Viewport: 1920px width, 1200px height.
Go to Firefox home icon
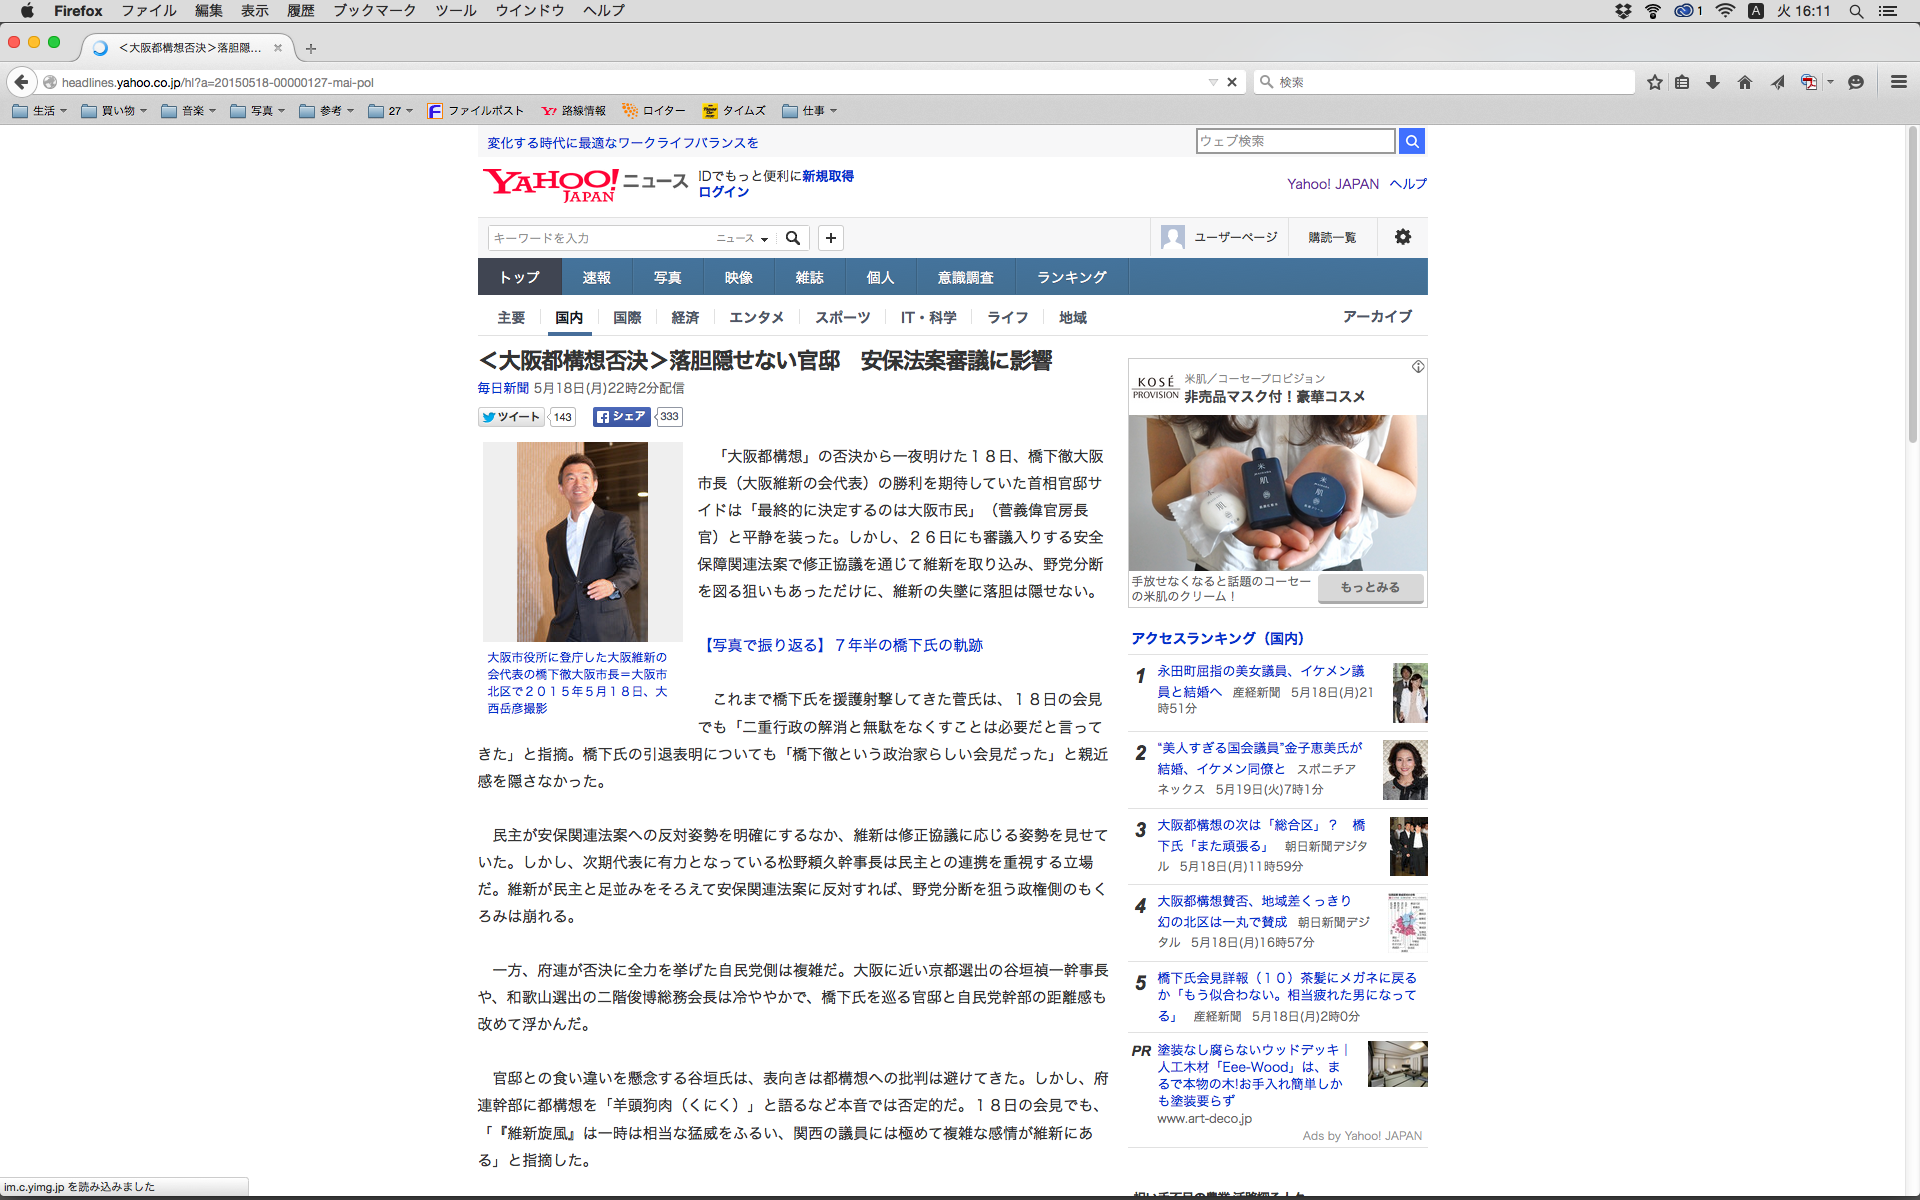[1745, 82]
